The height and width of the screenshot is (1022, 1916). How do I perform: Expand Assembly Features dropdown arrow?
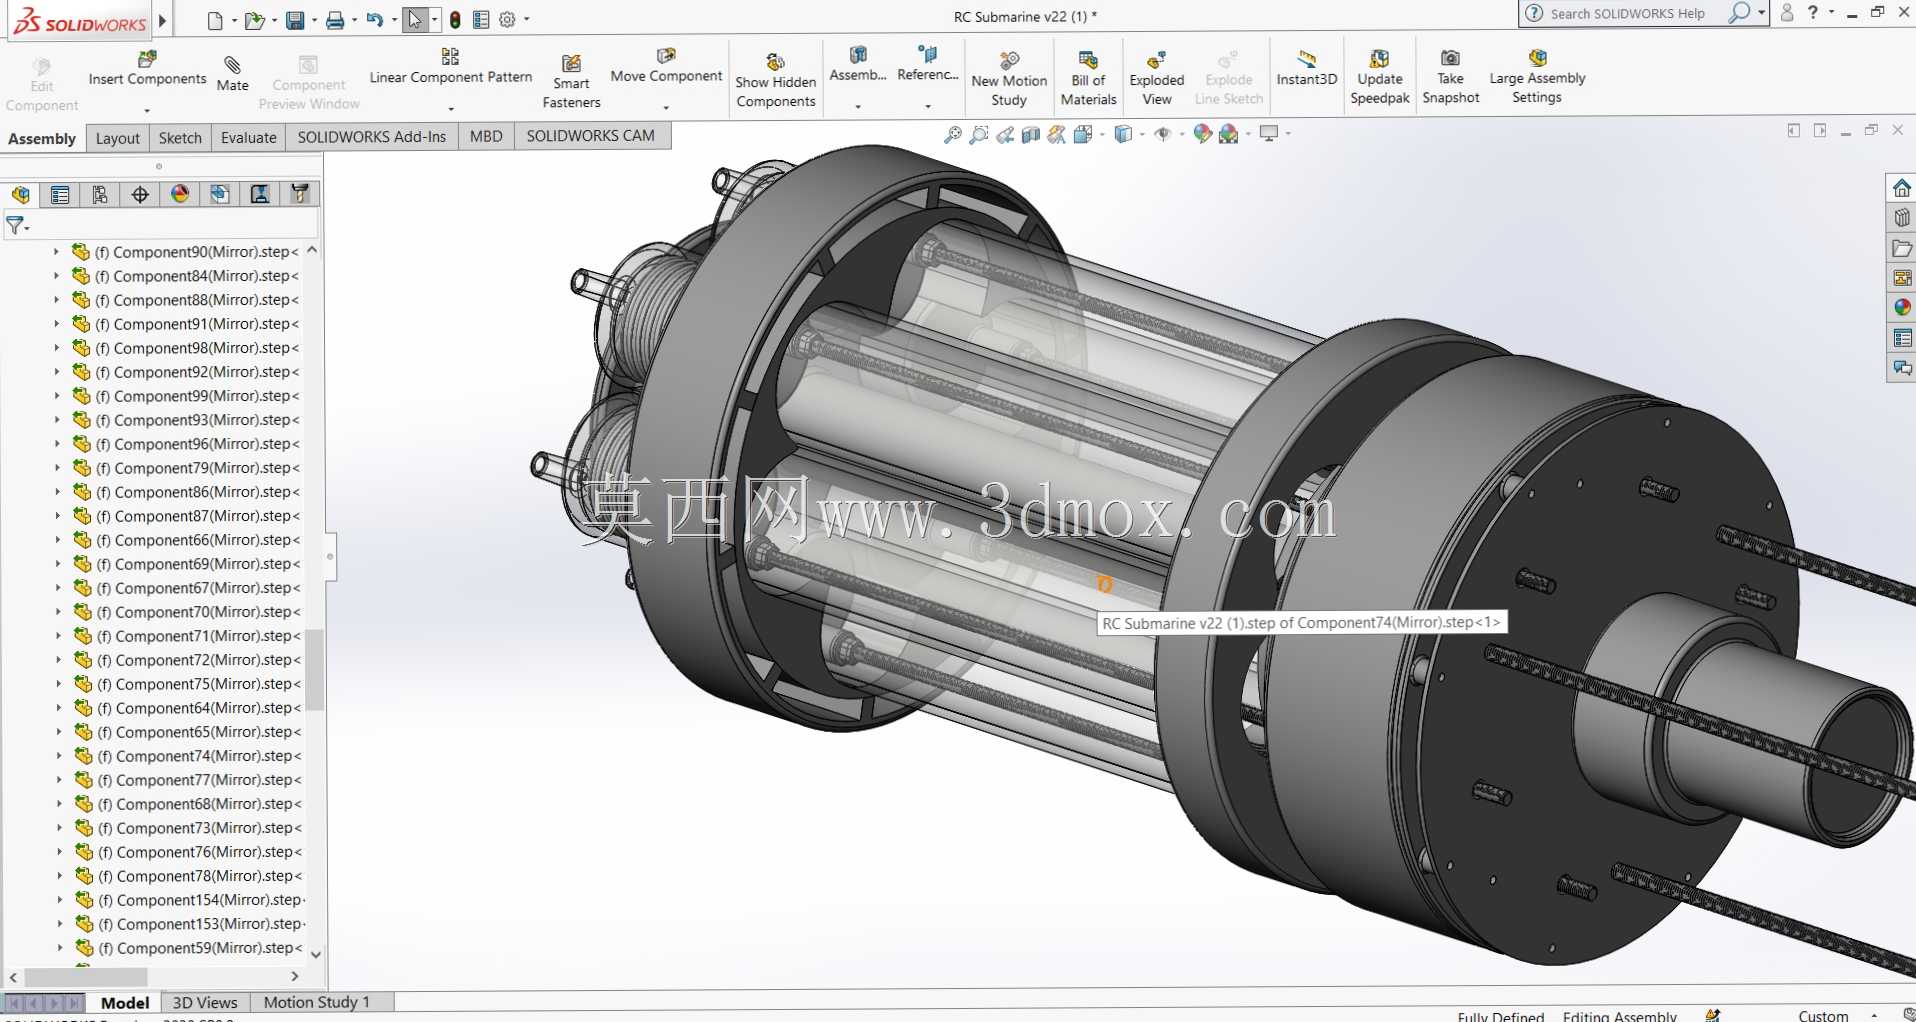[x=858, y=106]
